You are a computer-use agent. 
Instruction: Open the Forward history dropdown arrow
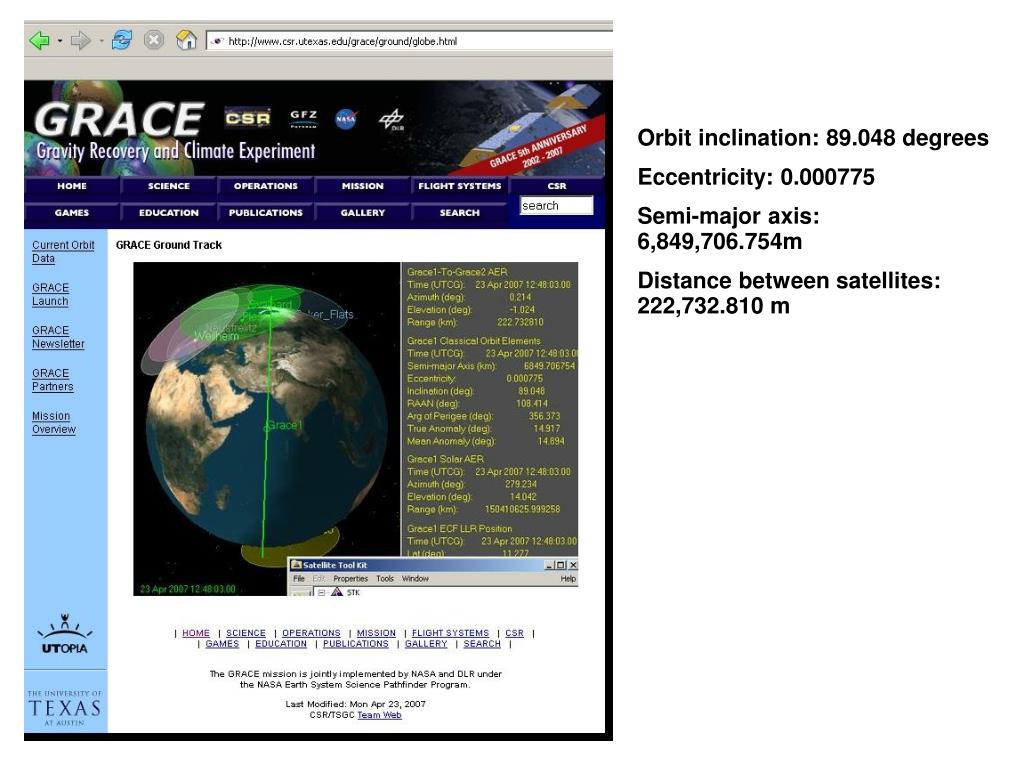coord(101,41)
